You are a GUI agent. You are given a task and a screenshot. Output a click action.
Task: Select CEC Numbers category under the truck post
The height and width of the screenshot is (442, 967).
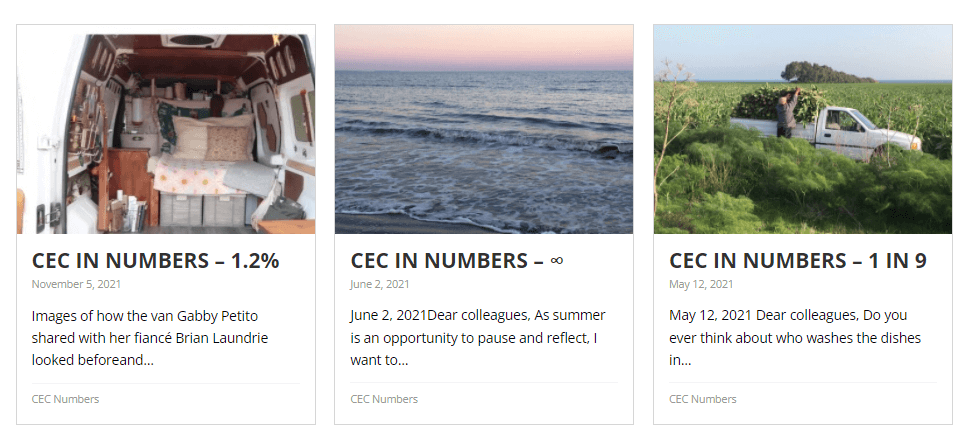703,399
